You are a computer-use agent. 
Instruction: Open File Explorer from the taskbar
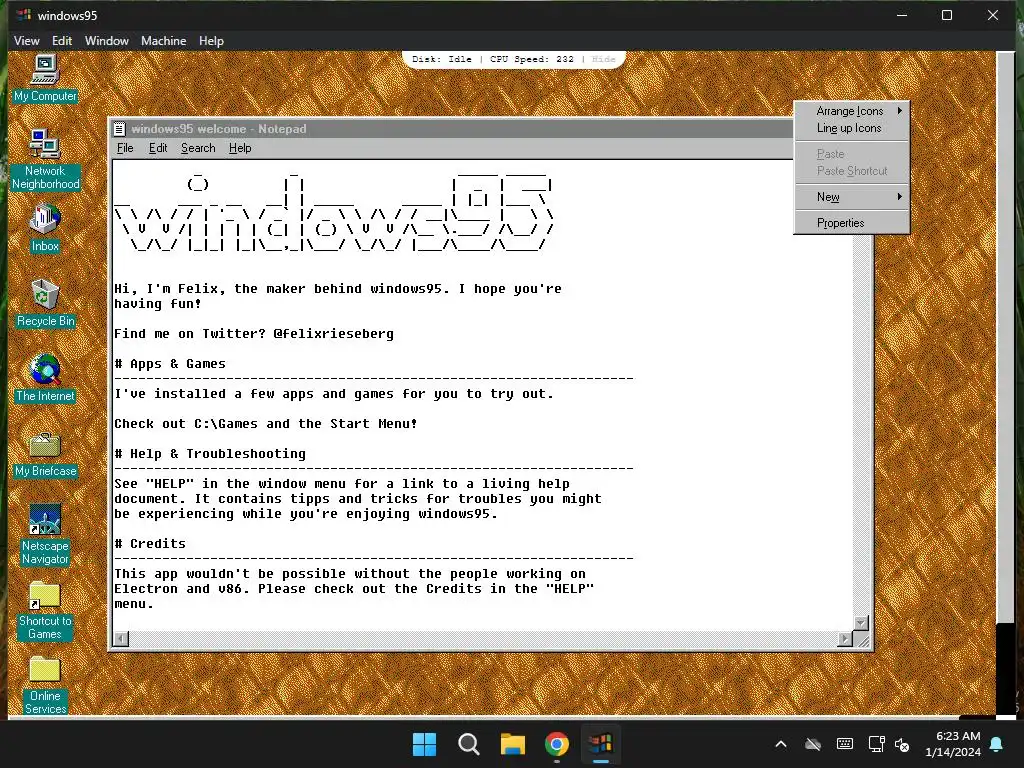click(x=513, y=744)
